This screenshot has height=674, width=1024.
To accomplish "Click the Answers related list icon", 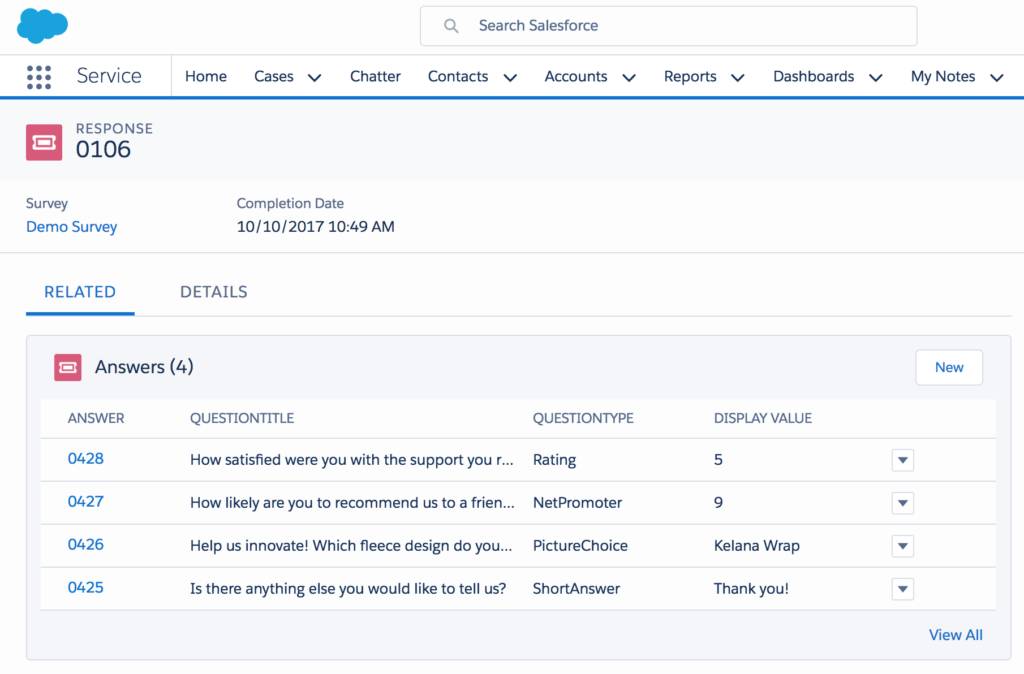I will pyautogui.click(x=68, y=367).
